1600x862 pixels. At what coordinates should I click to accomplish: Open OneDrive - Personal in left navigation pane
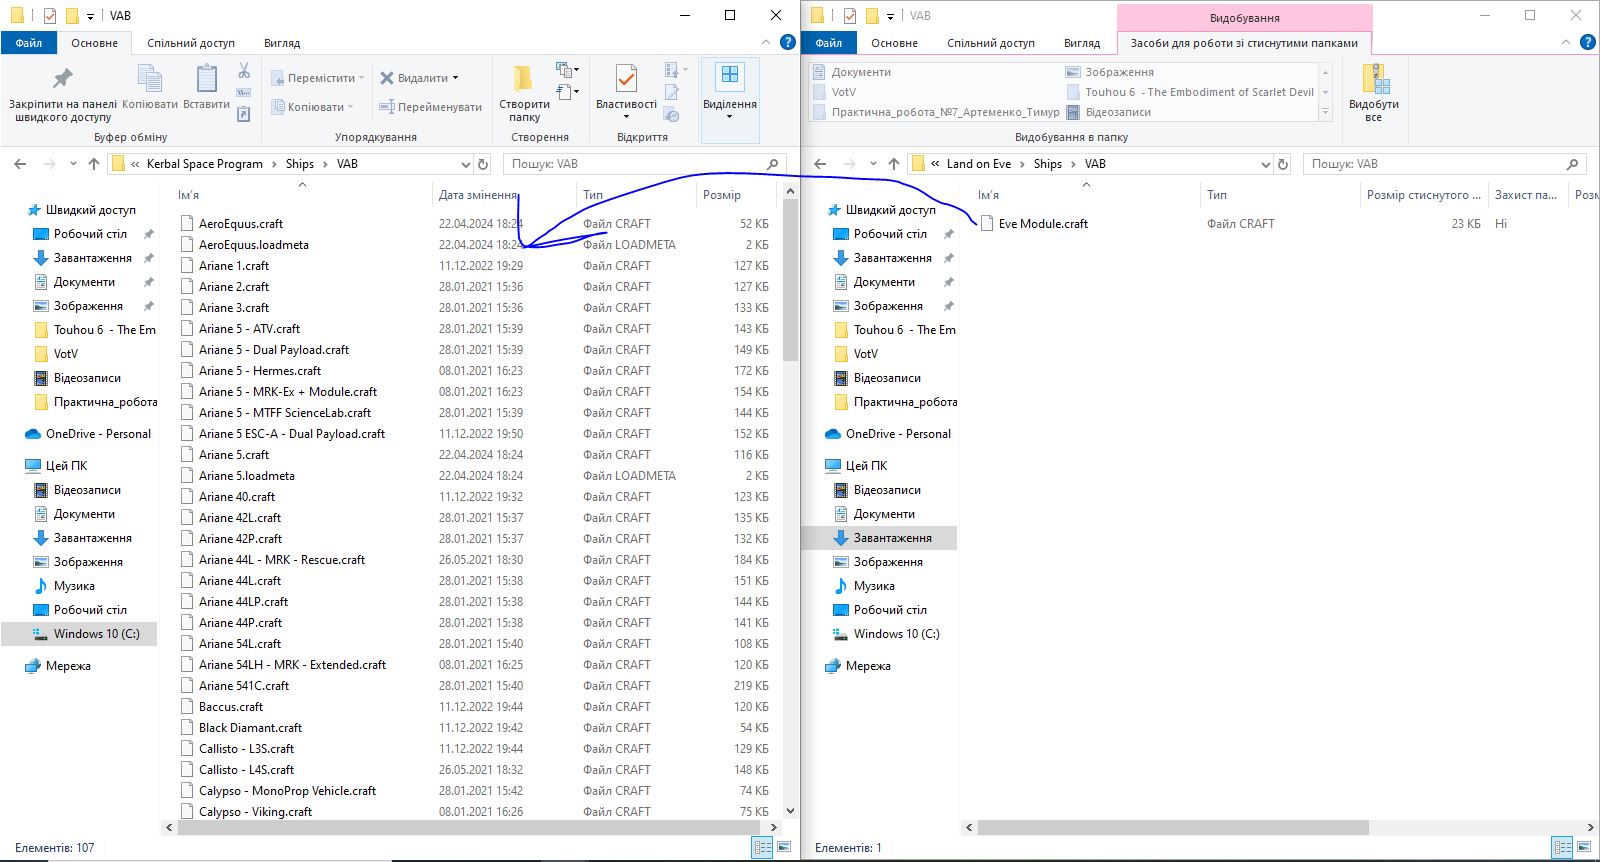98,434
